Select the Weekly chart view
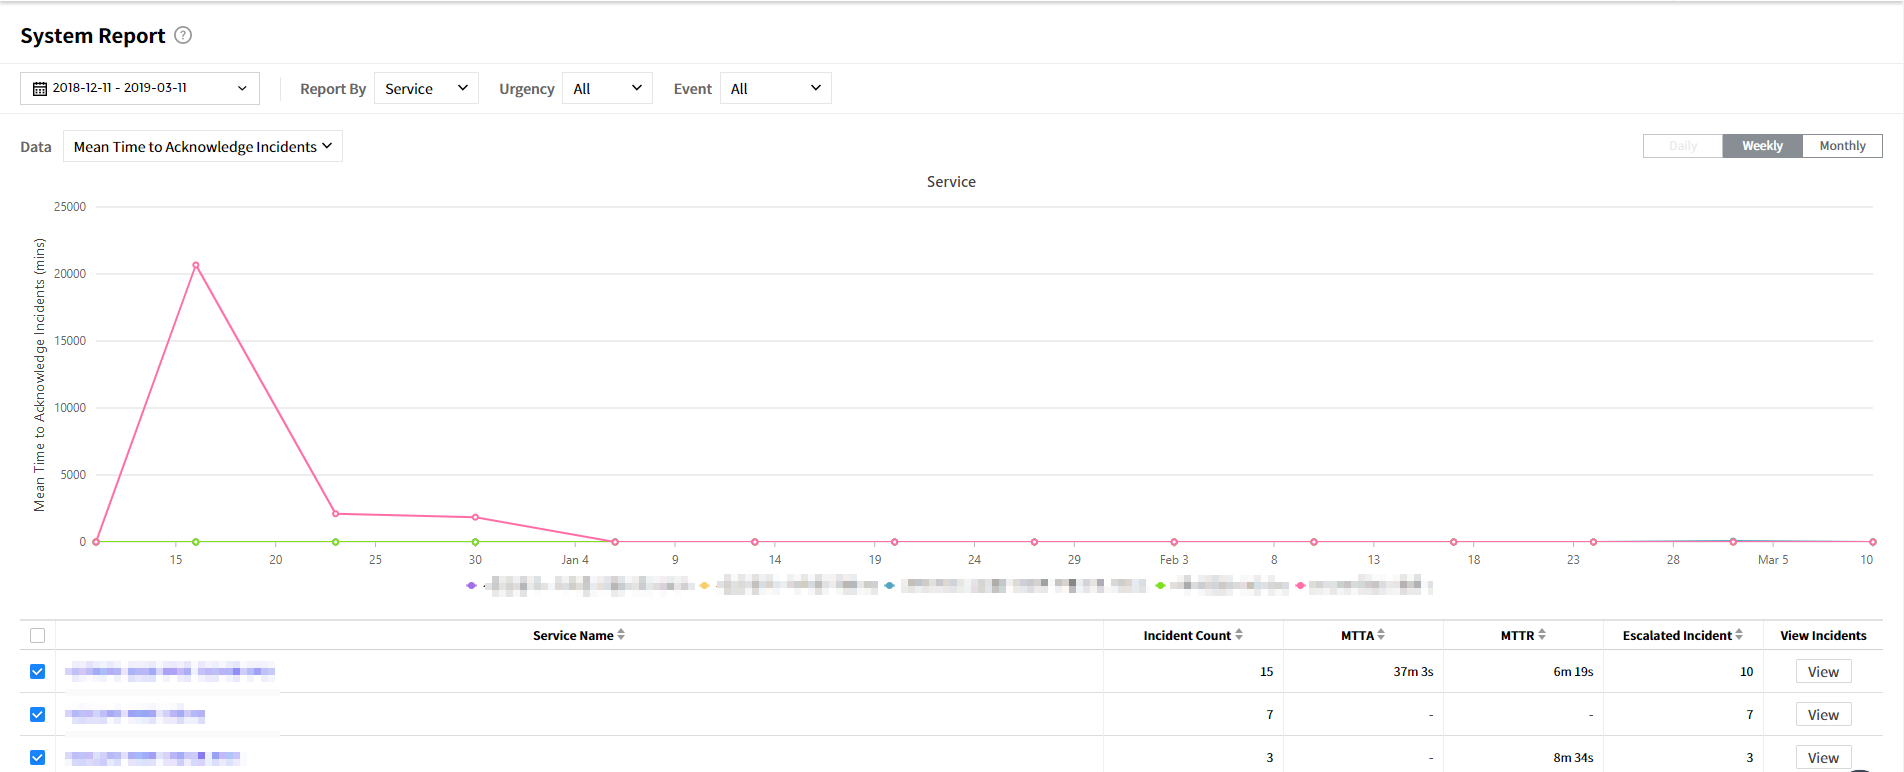Viewport: 1904px width, 772px height. tap(1762, 146)
